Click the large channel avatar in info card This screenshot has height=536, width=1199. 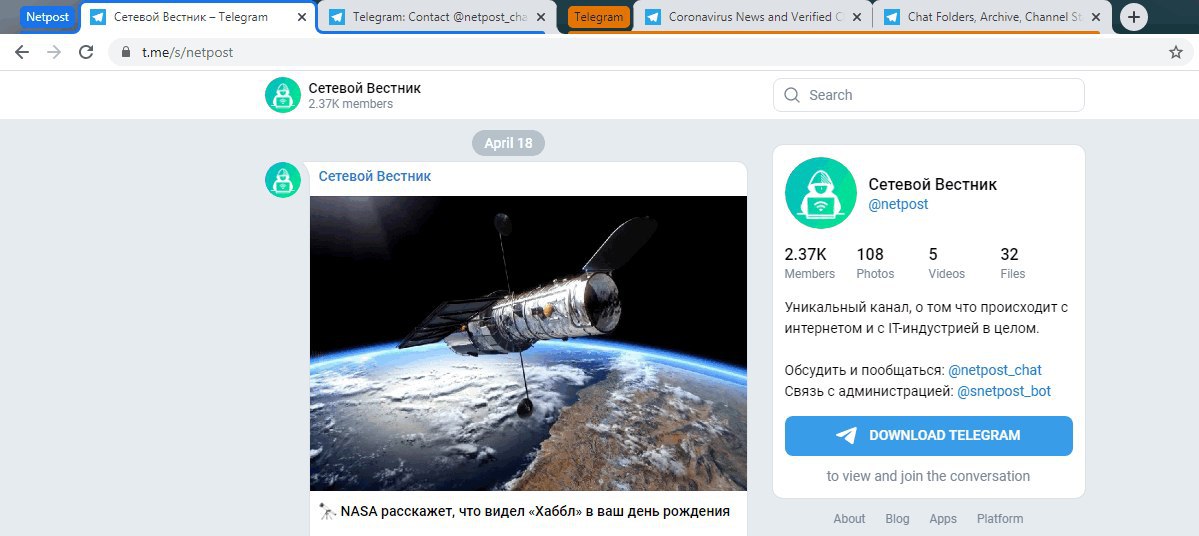point(820,193)
